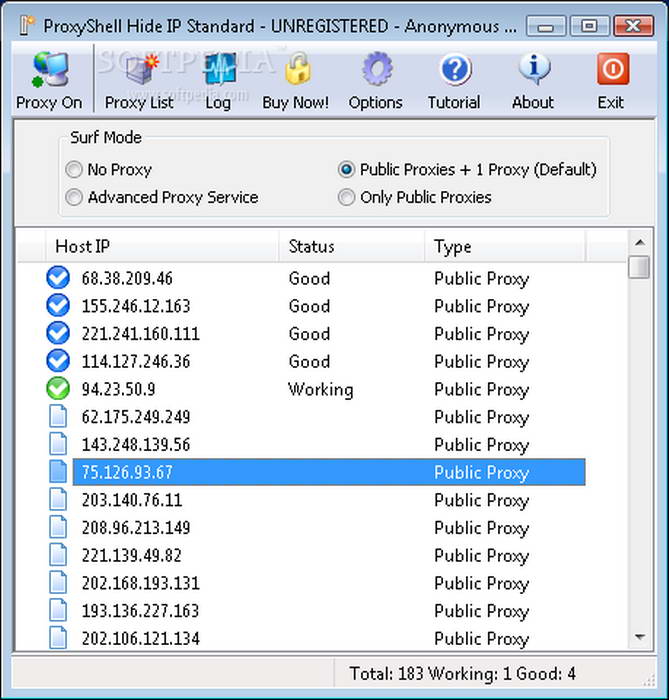Viewport: 669px width, 700px height.
Task: Click page icon for 203.140.76.11
Action: [x=58, y=499]
